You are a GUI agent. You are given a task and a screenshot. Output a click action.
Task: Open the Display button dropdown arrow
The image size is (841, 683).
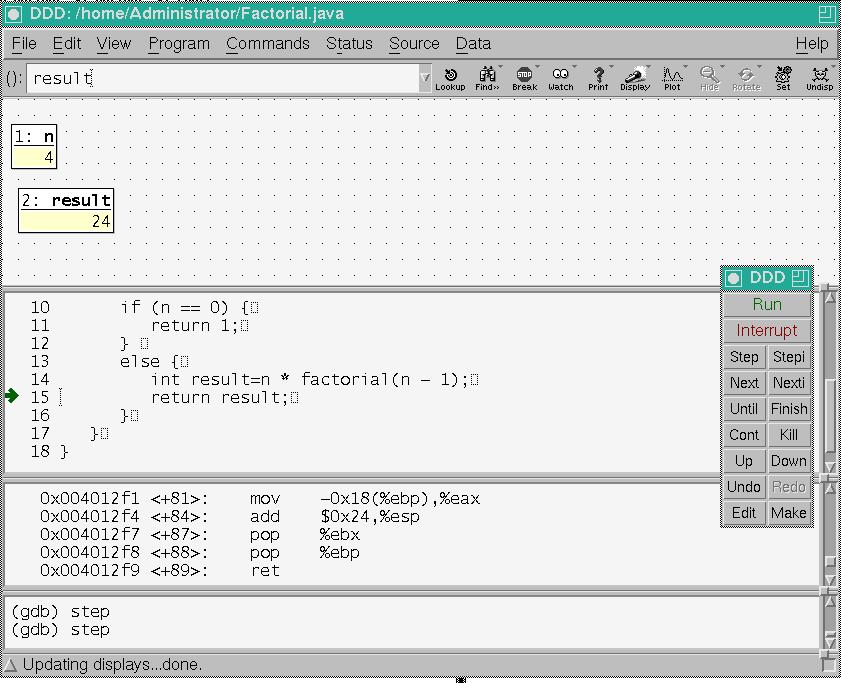(648, 68)
